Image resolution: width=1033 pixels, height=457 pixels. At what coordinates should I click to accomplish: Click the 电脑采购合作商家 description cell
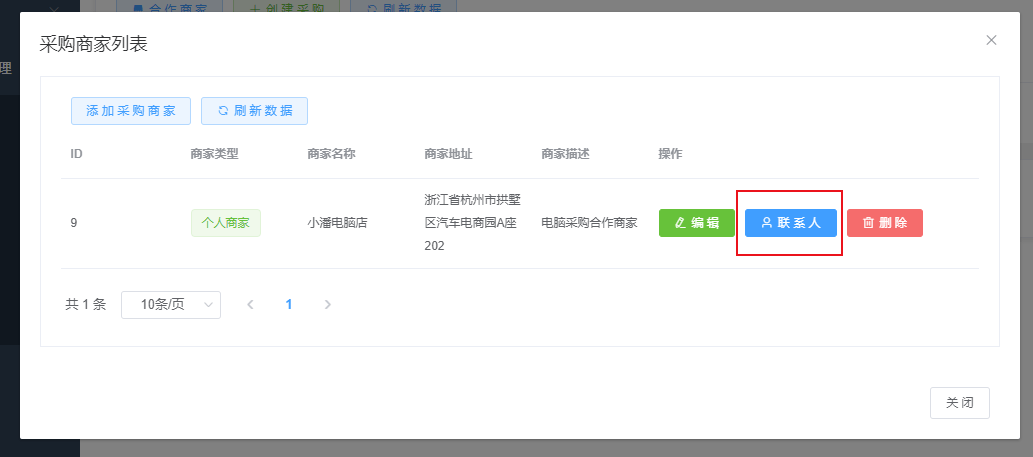tap(589, 223)
